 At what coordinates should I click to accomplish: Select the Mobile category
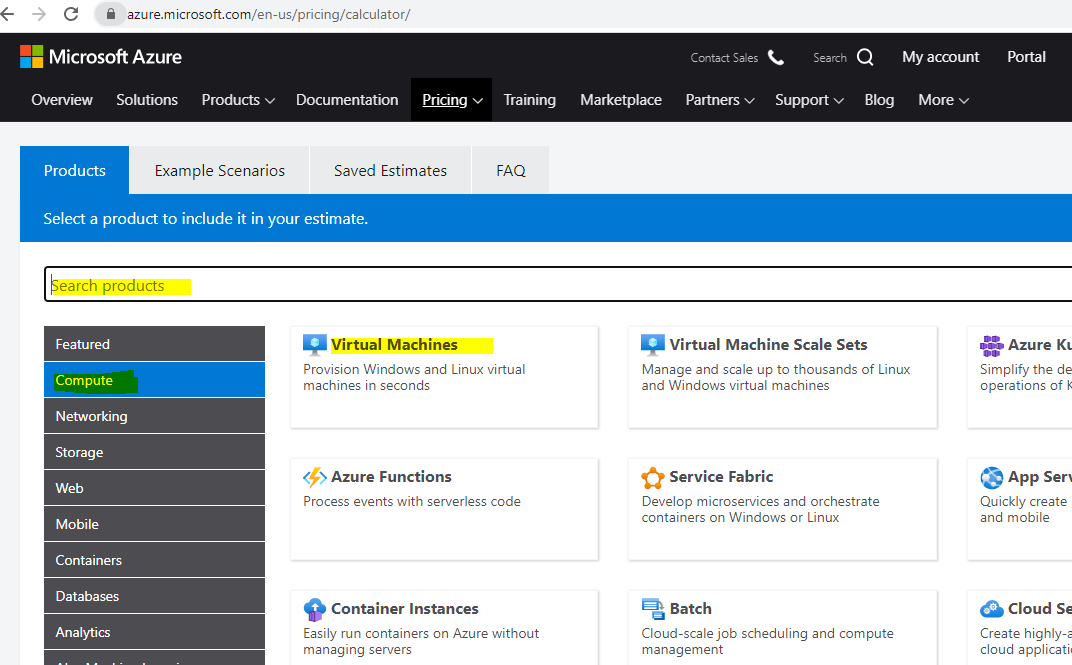point(155,524)
